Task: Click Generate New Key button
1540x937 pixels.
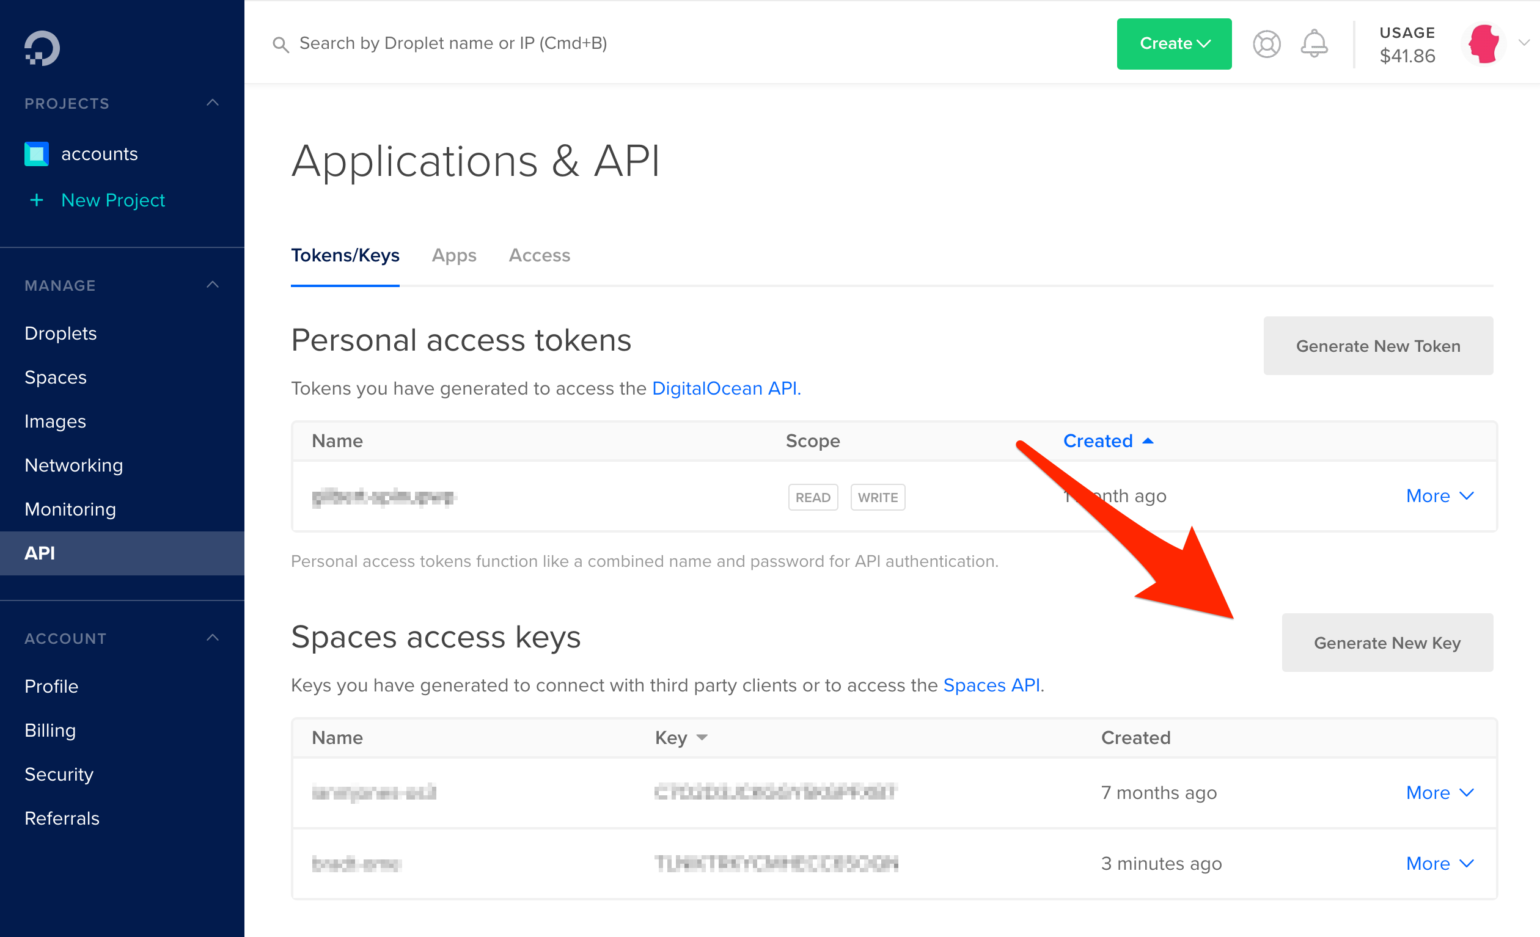Action: pyautogui.click(x=1387, y=643)
